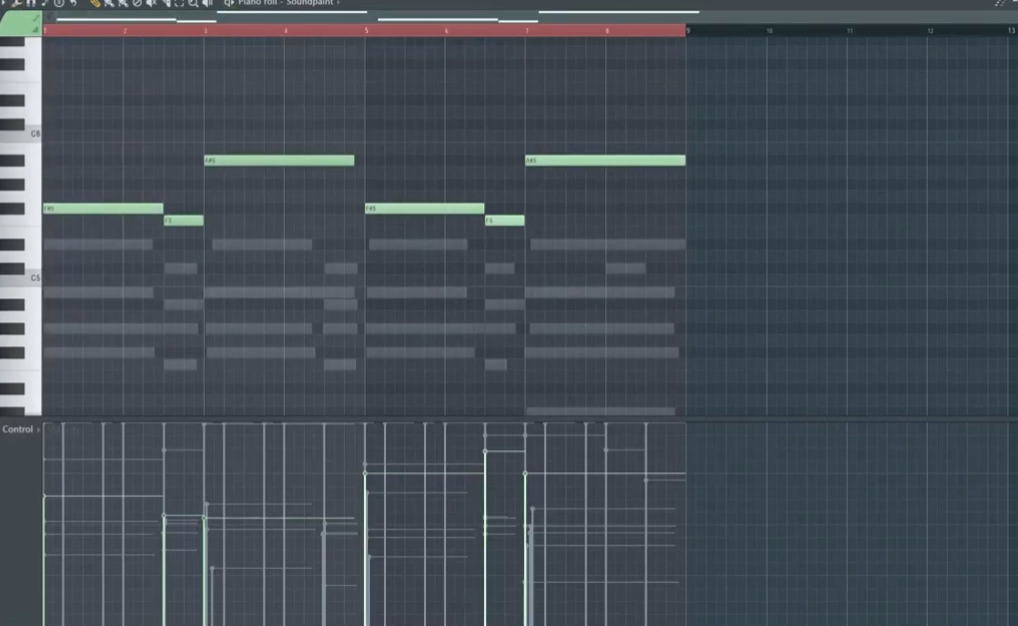Open the piano roll tools wrench menu
This screenshot has height=626, width=1018.
(x=16, y=3)
